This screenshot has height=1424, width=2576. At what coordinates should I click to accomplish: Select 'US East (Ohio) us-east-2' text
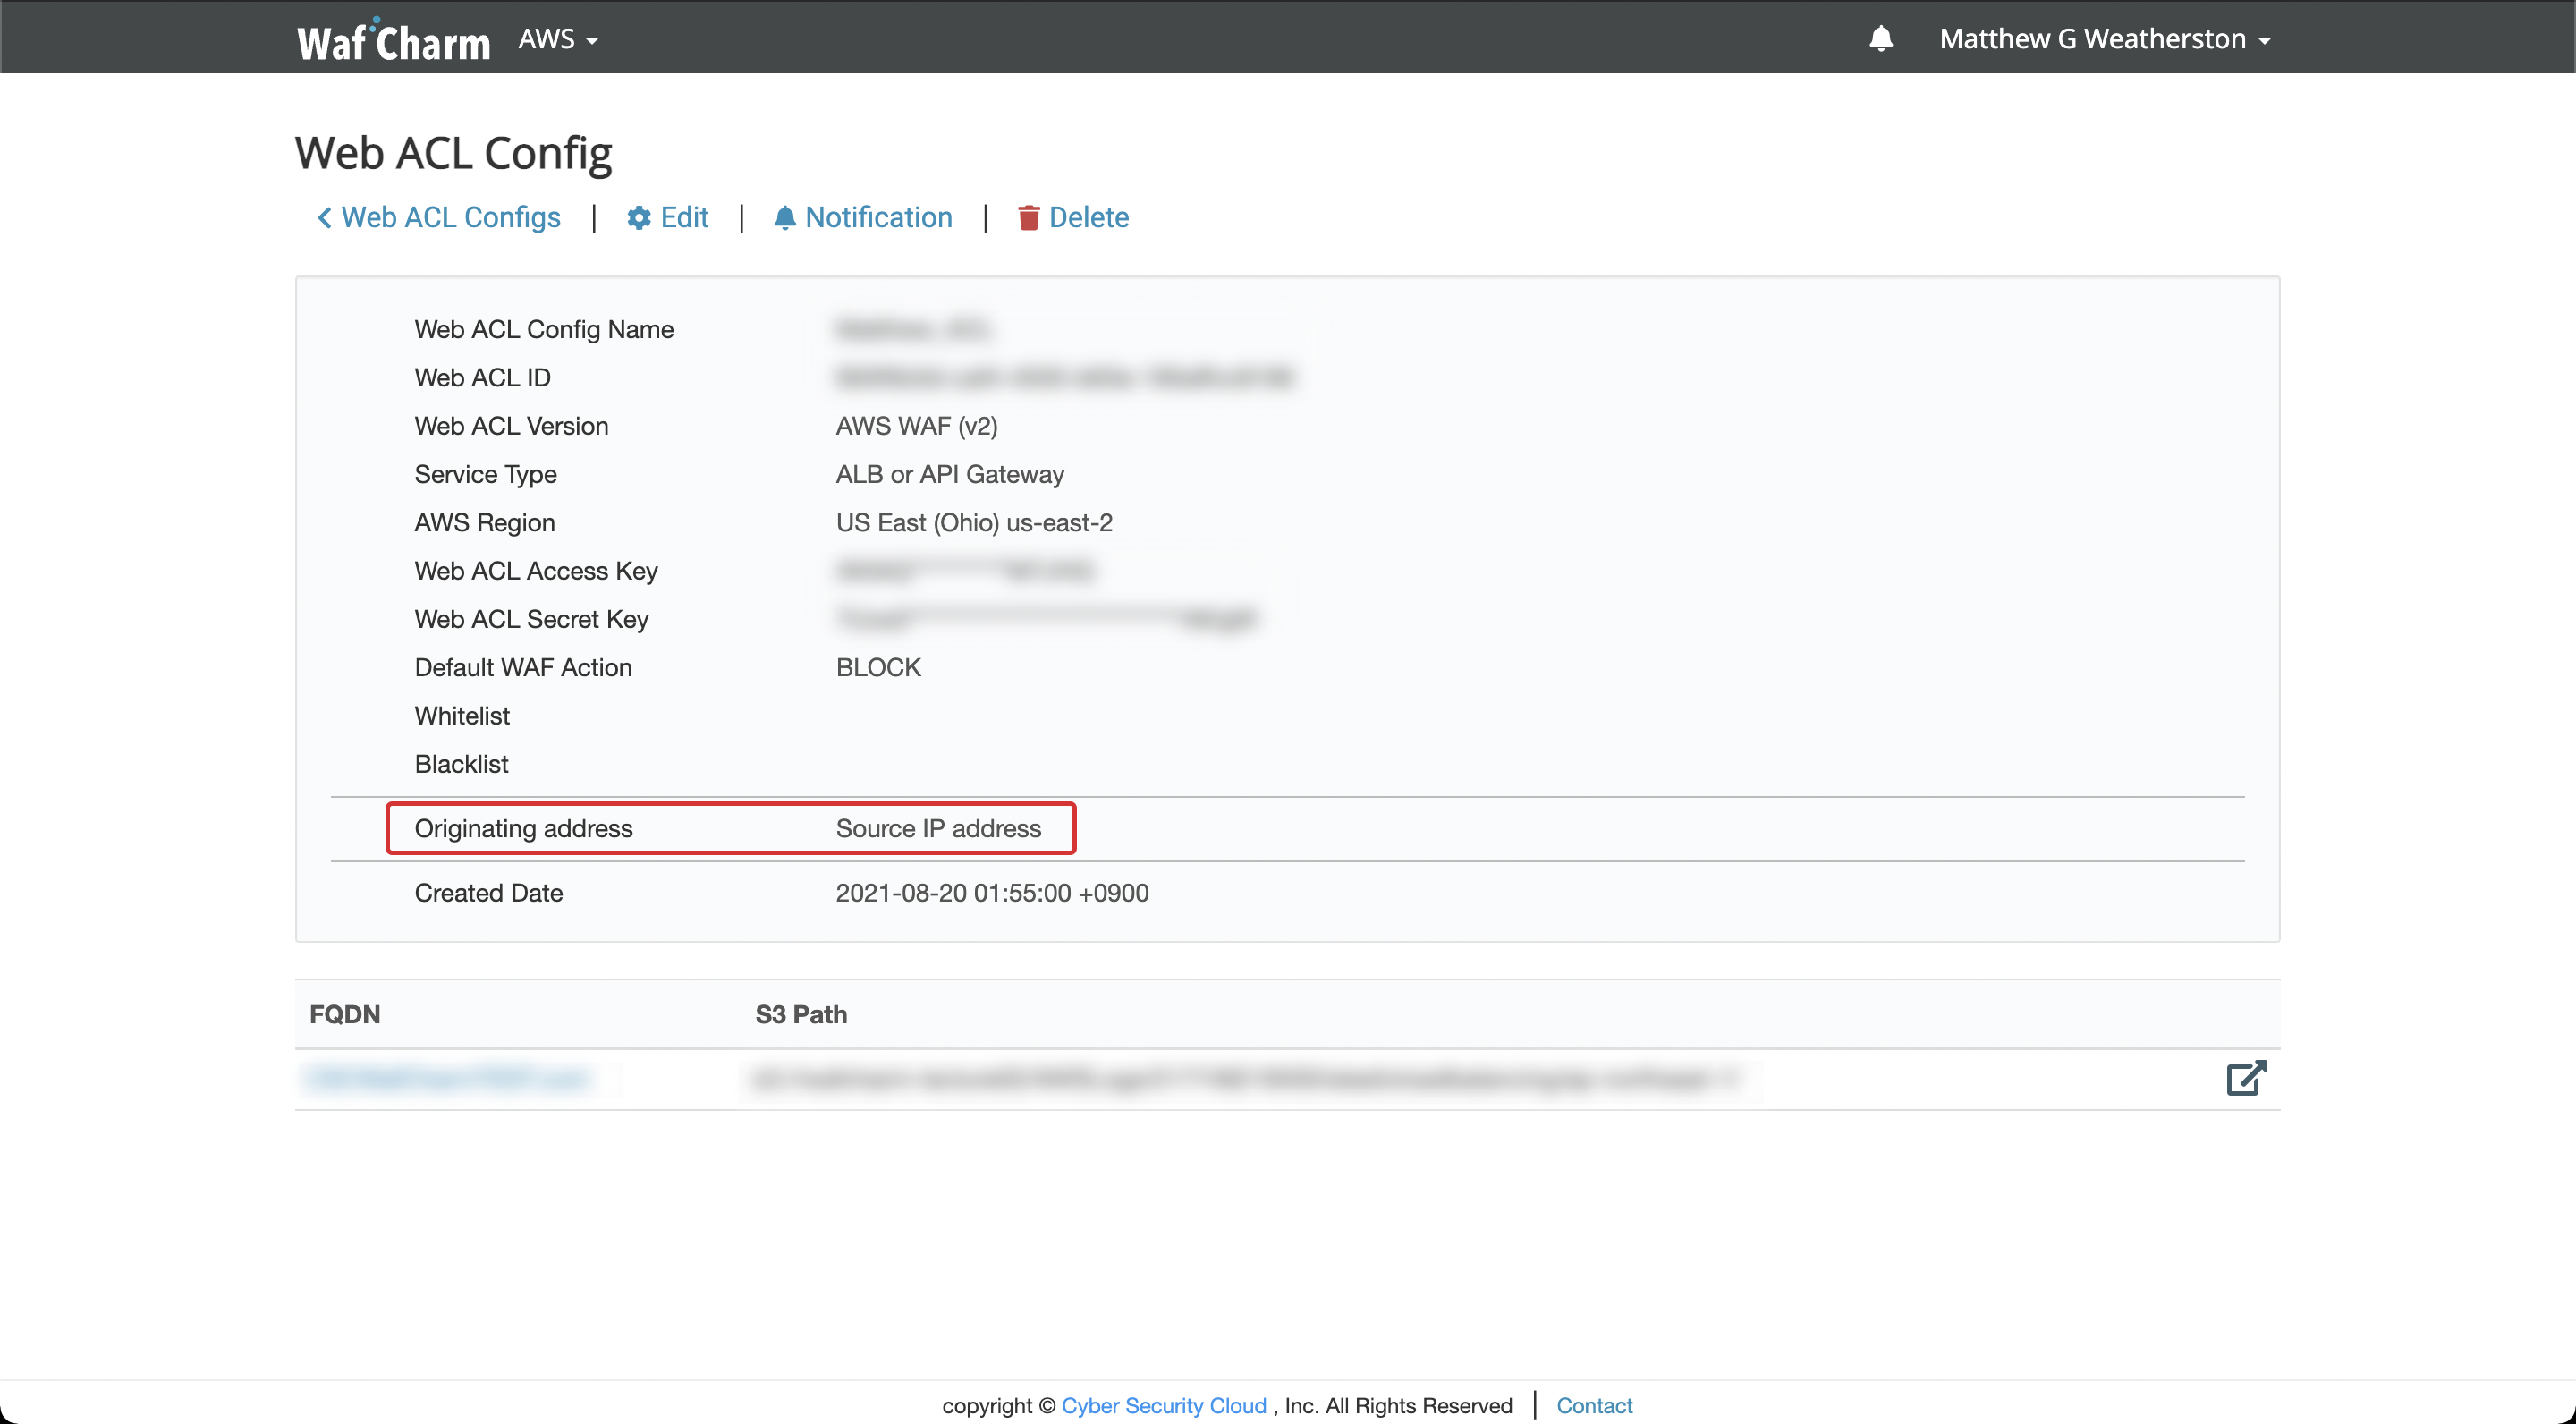(x=974, y=522)
